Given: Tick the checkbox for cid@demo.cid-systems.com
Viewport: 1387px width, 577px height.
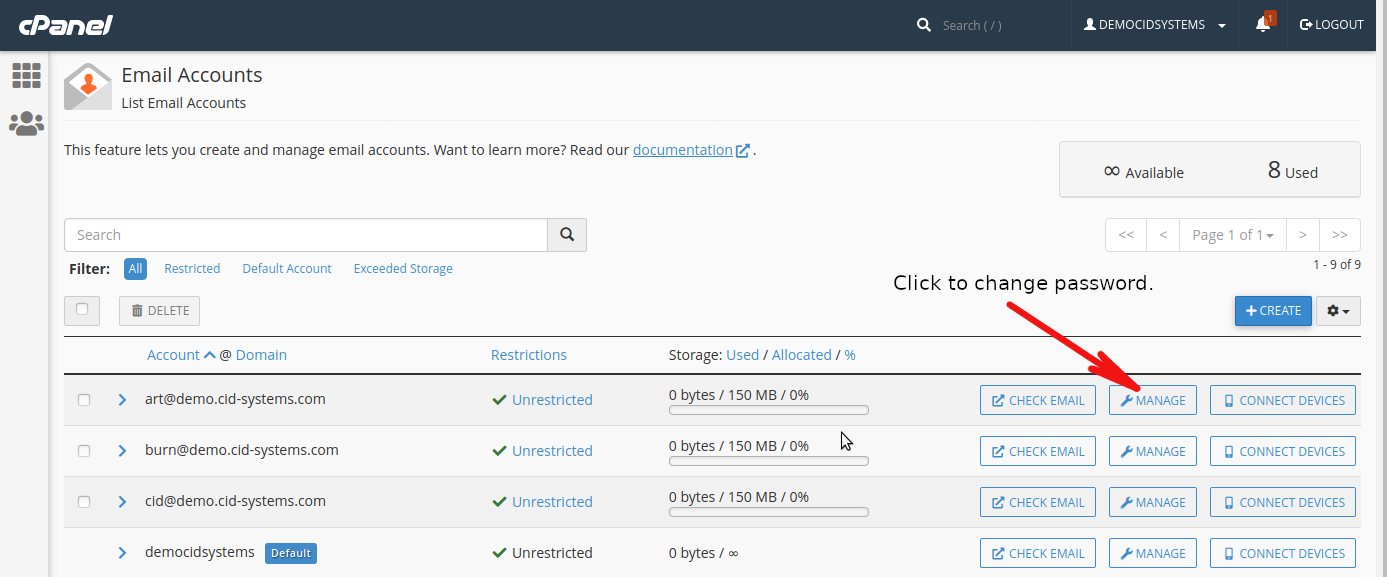Looking at the screenshot, I should 84,502.
